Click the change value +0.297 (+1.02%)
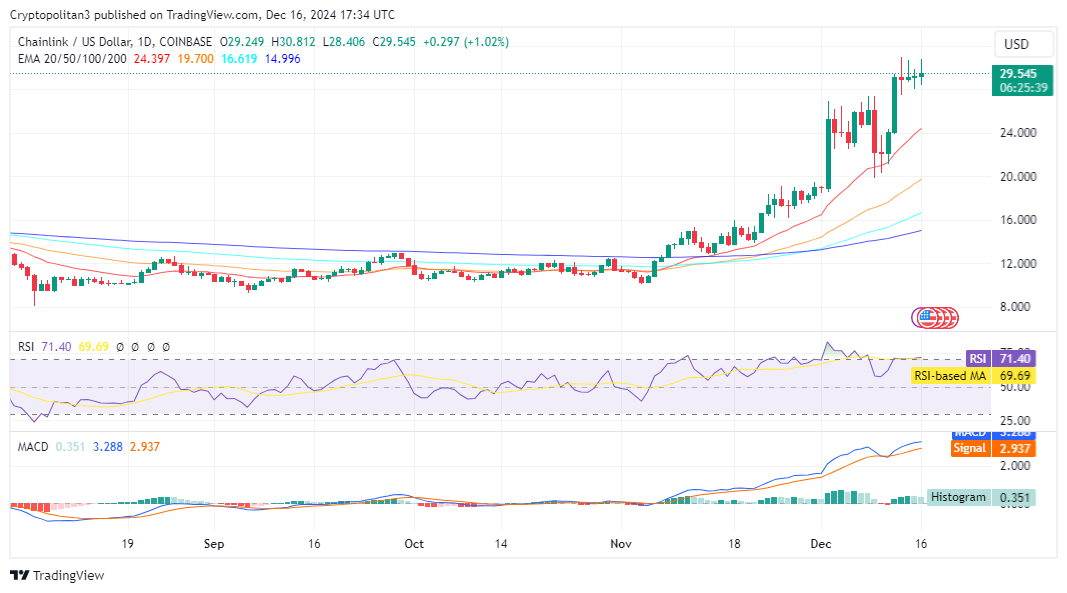Viewport: 1067px width, 593px height. [466, 42]
